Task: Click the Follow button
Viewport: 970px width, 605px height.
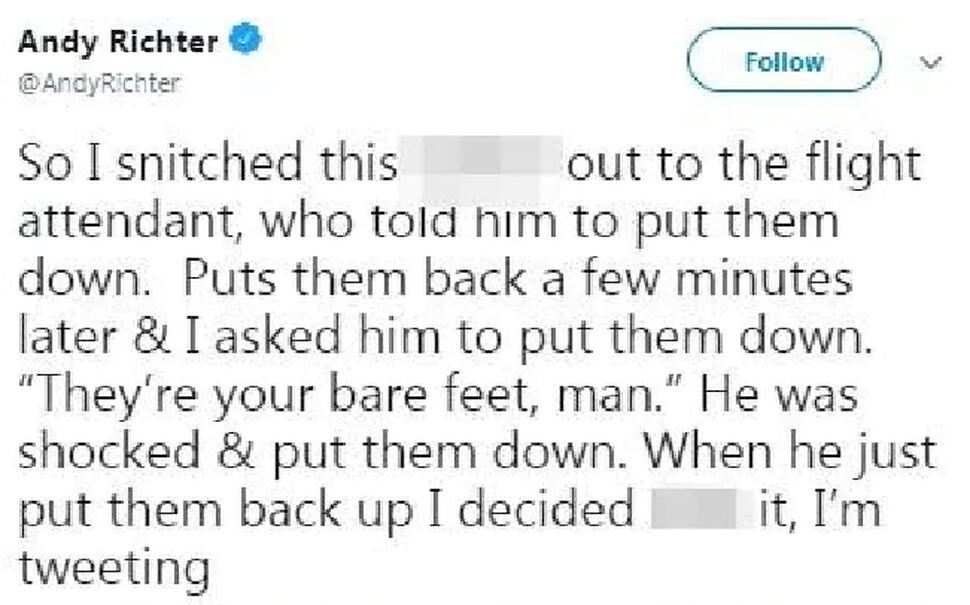Action: (x=784, y=60)
